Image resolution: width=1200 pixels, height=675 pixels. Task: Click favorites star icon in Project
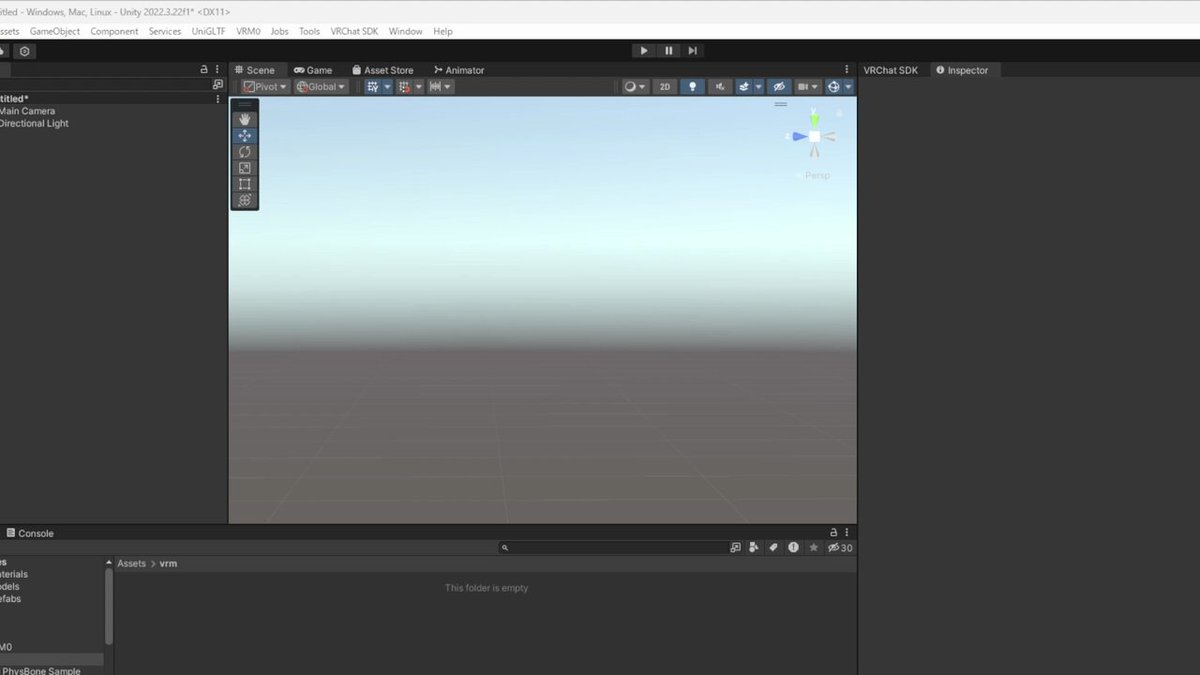click(x=814, y=548)
